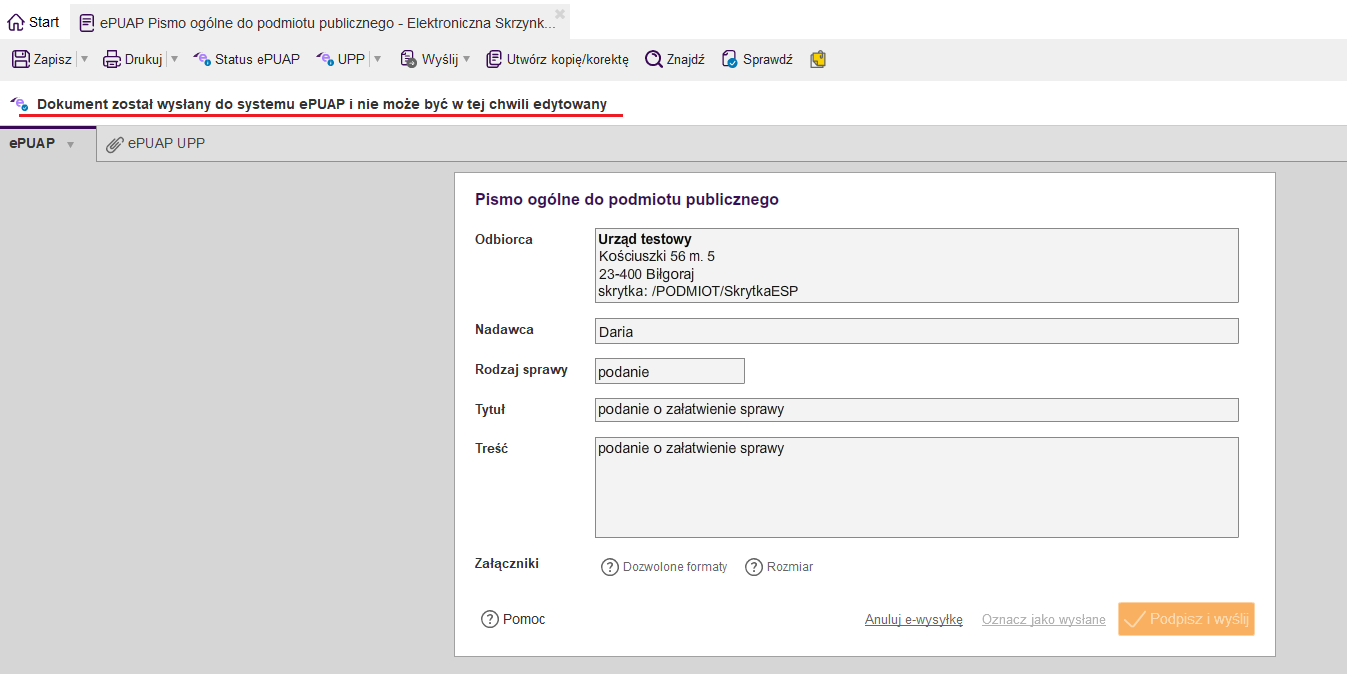Click the Sprawdź verify button
This screenshot has height=674, width=1347.
(757, 59)
